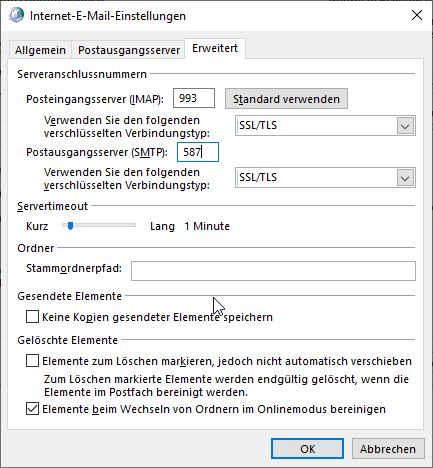Open the SMTP encryption type SSL/TLS dropdown
Viewport: 433px width, 468px height.
tap(325, 177)
